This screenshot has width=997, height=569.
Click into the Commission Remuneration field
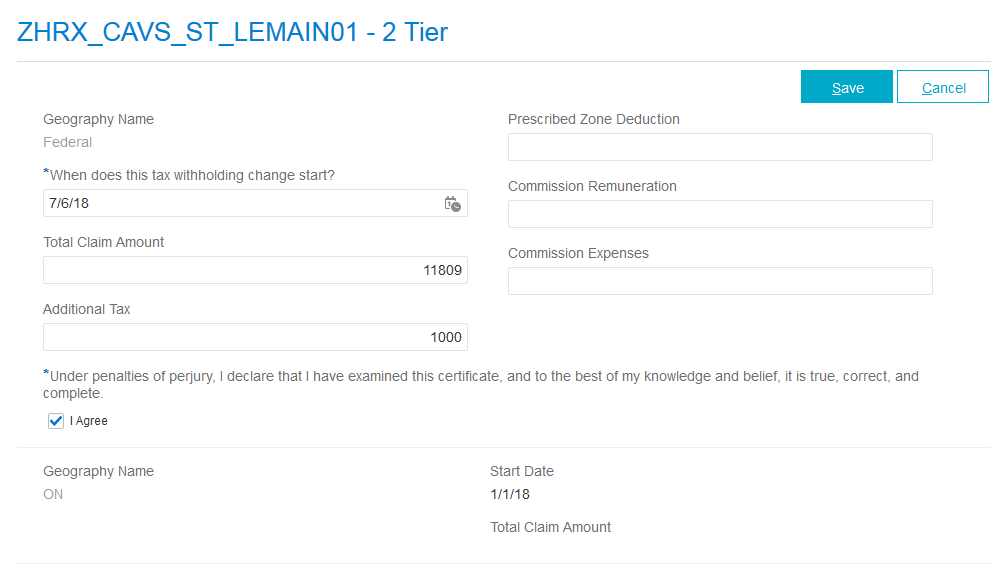click(720, 214)
